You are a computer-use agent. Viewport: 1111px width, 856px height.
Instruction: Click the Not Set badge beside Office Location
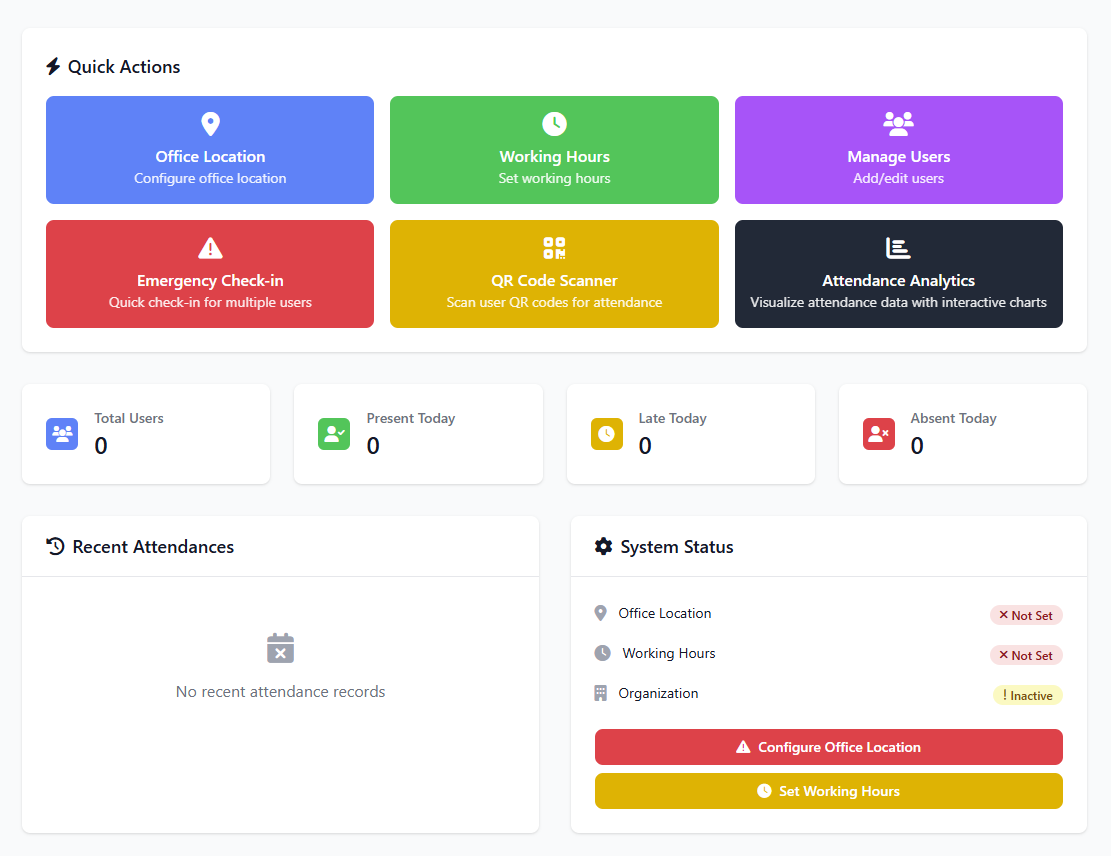[x=1026, y=615]
